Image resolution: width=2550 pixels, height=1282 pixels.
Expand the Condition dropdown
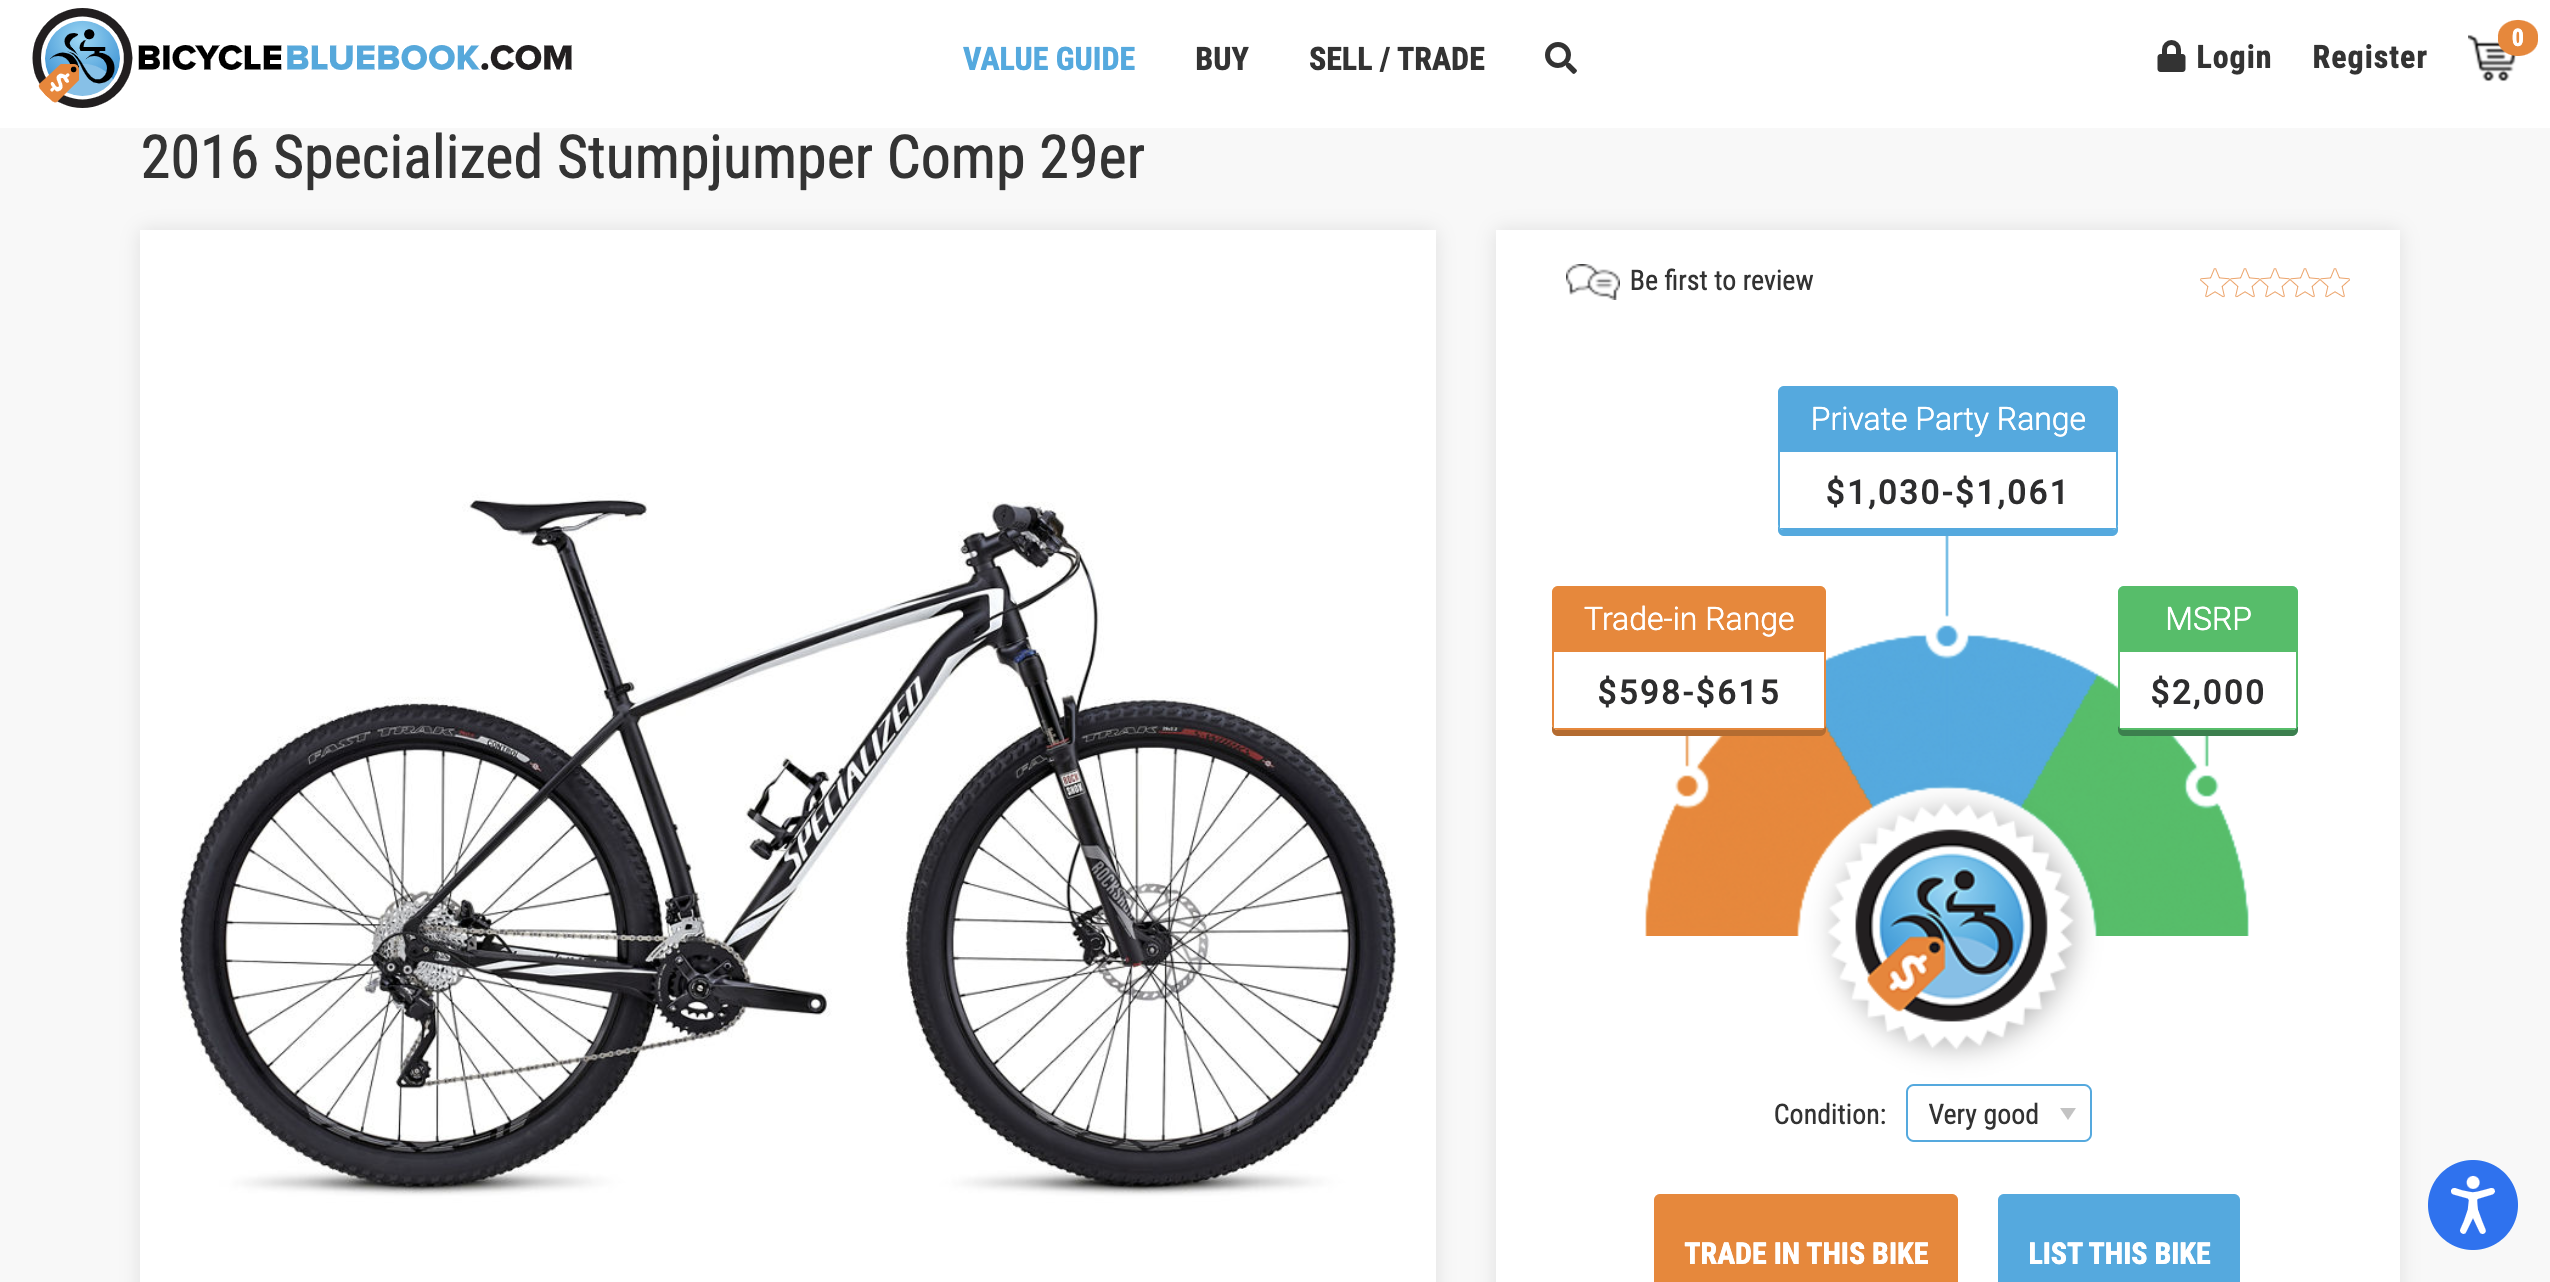click(x=1997, y=1113)
